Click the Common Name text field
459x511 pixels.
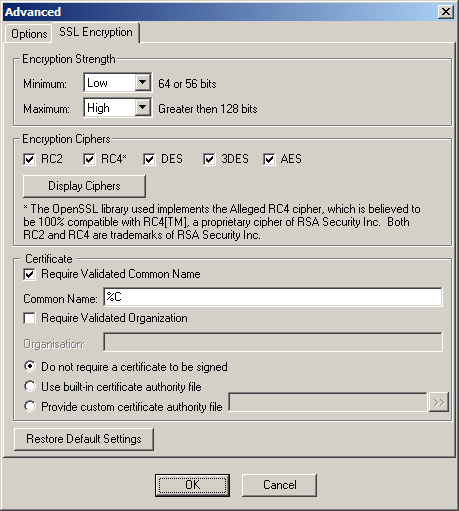click(x=273, y=297)
